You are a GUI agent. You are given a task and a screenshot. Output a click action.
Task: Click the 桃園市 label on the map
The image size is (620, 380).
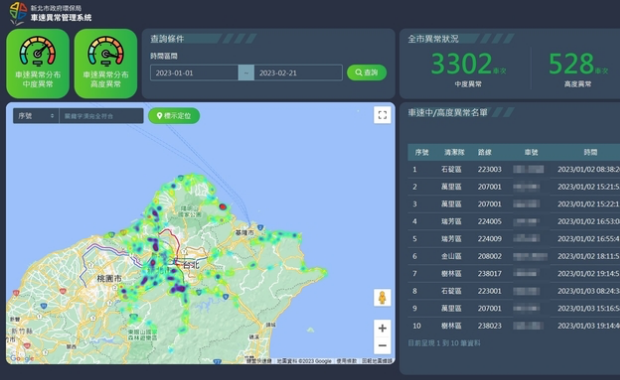click(x=109, y=278)
